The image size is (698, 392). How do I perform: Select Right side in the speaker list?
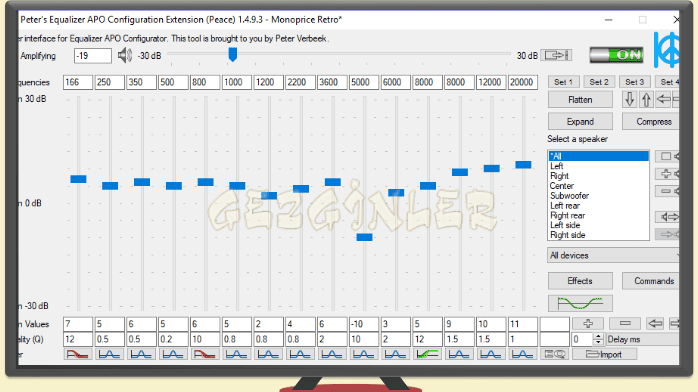pyautogui.click(x=598, y=235)
